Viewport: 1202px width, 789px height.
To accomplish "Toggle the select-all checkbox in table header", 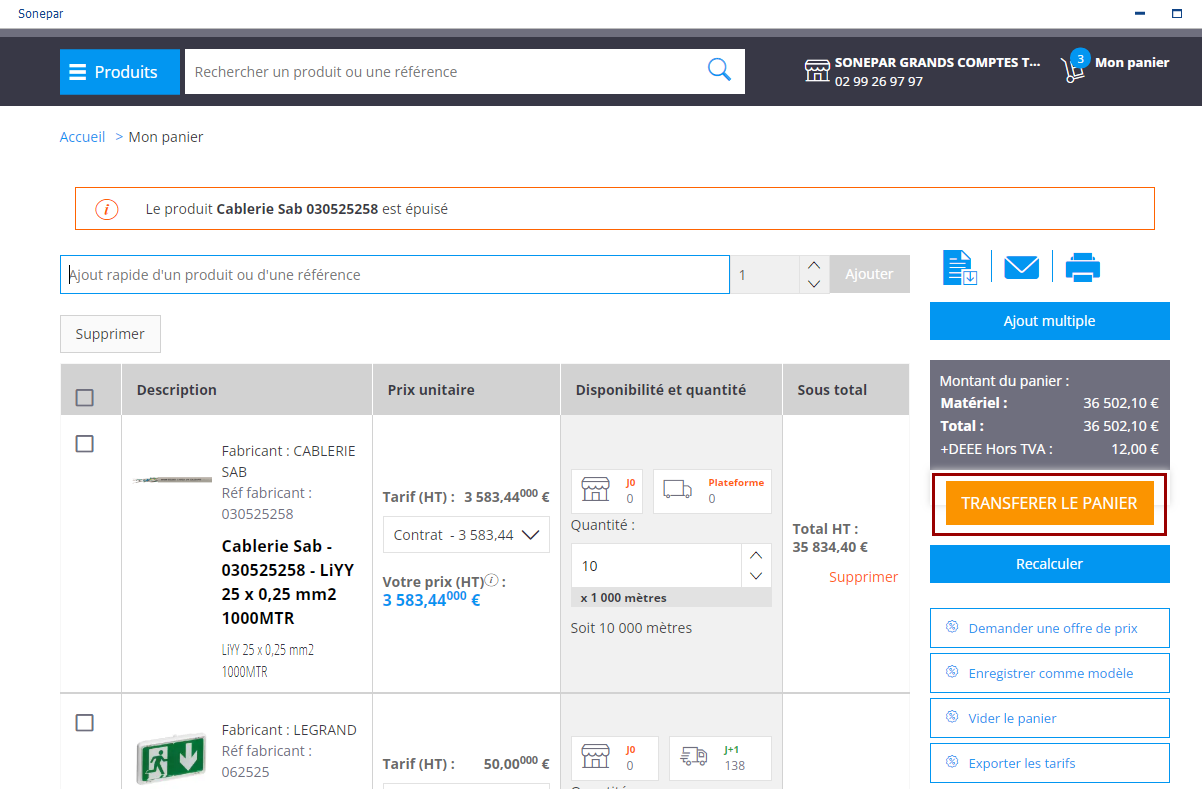I will pyautogui.click(x=85, y=398).
